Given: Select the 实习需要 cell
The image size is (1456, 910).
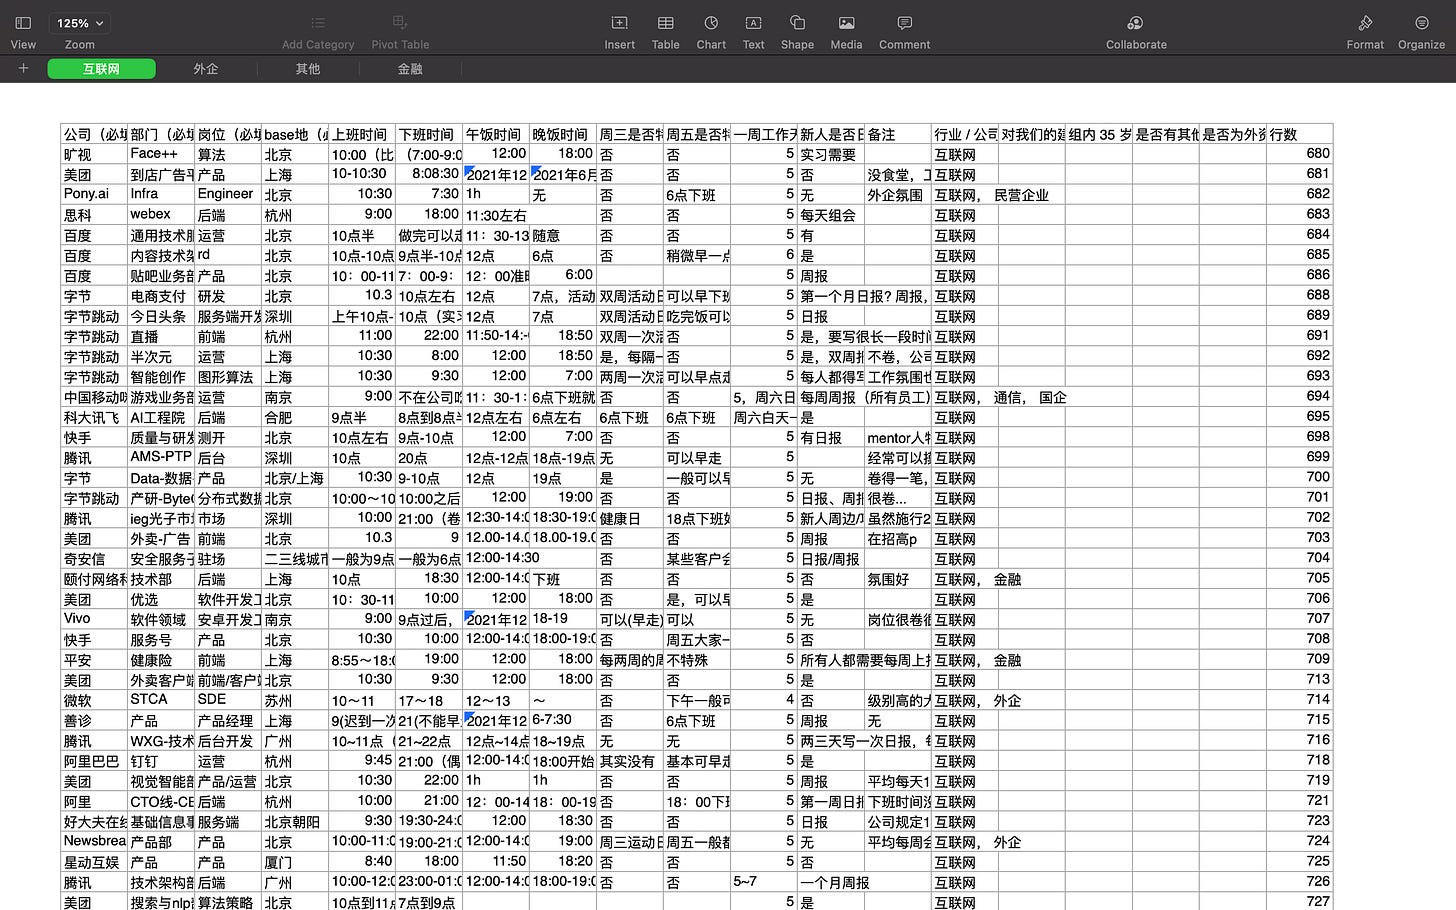Looking at the screenshot, I should [x=831, y=154].
